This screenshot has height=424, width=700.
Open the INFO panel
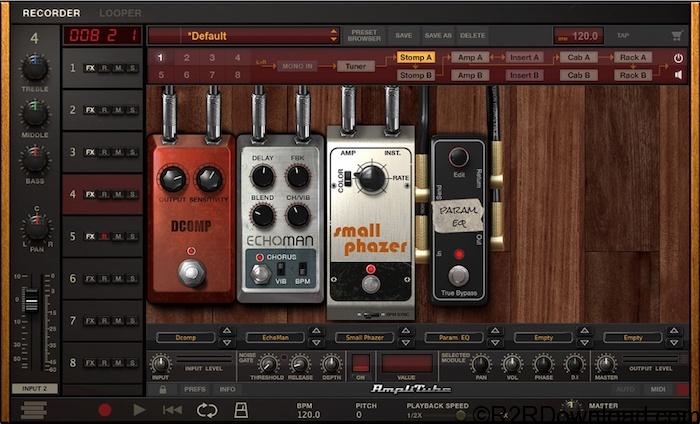click(x=227, y=389)
